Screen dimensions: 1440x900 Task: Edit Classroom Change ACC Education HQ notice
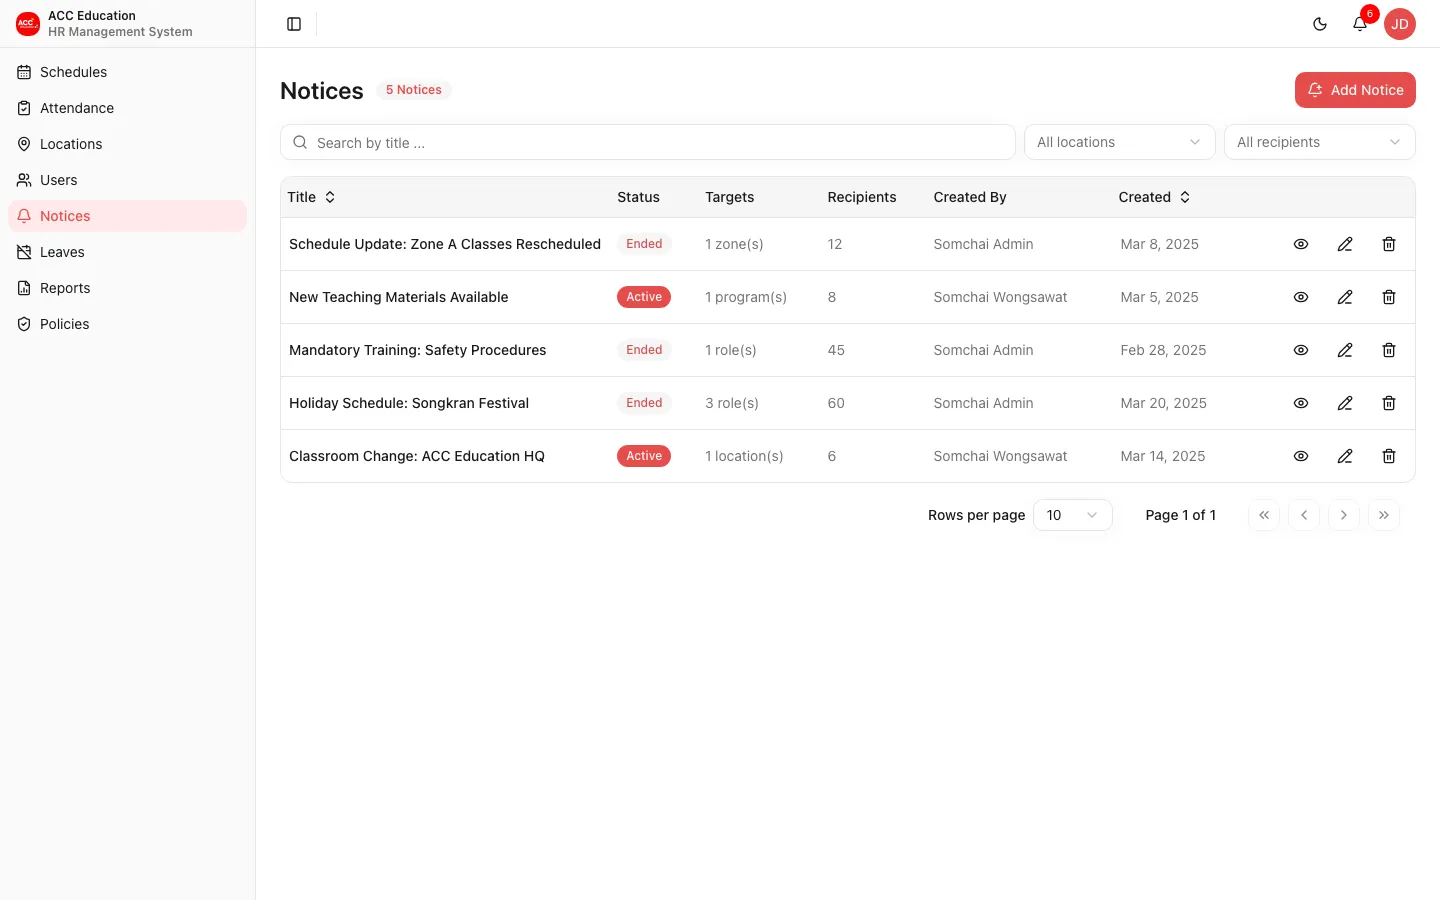[1345, 456]
